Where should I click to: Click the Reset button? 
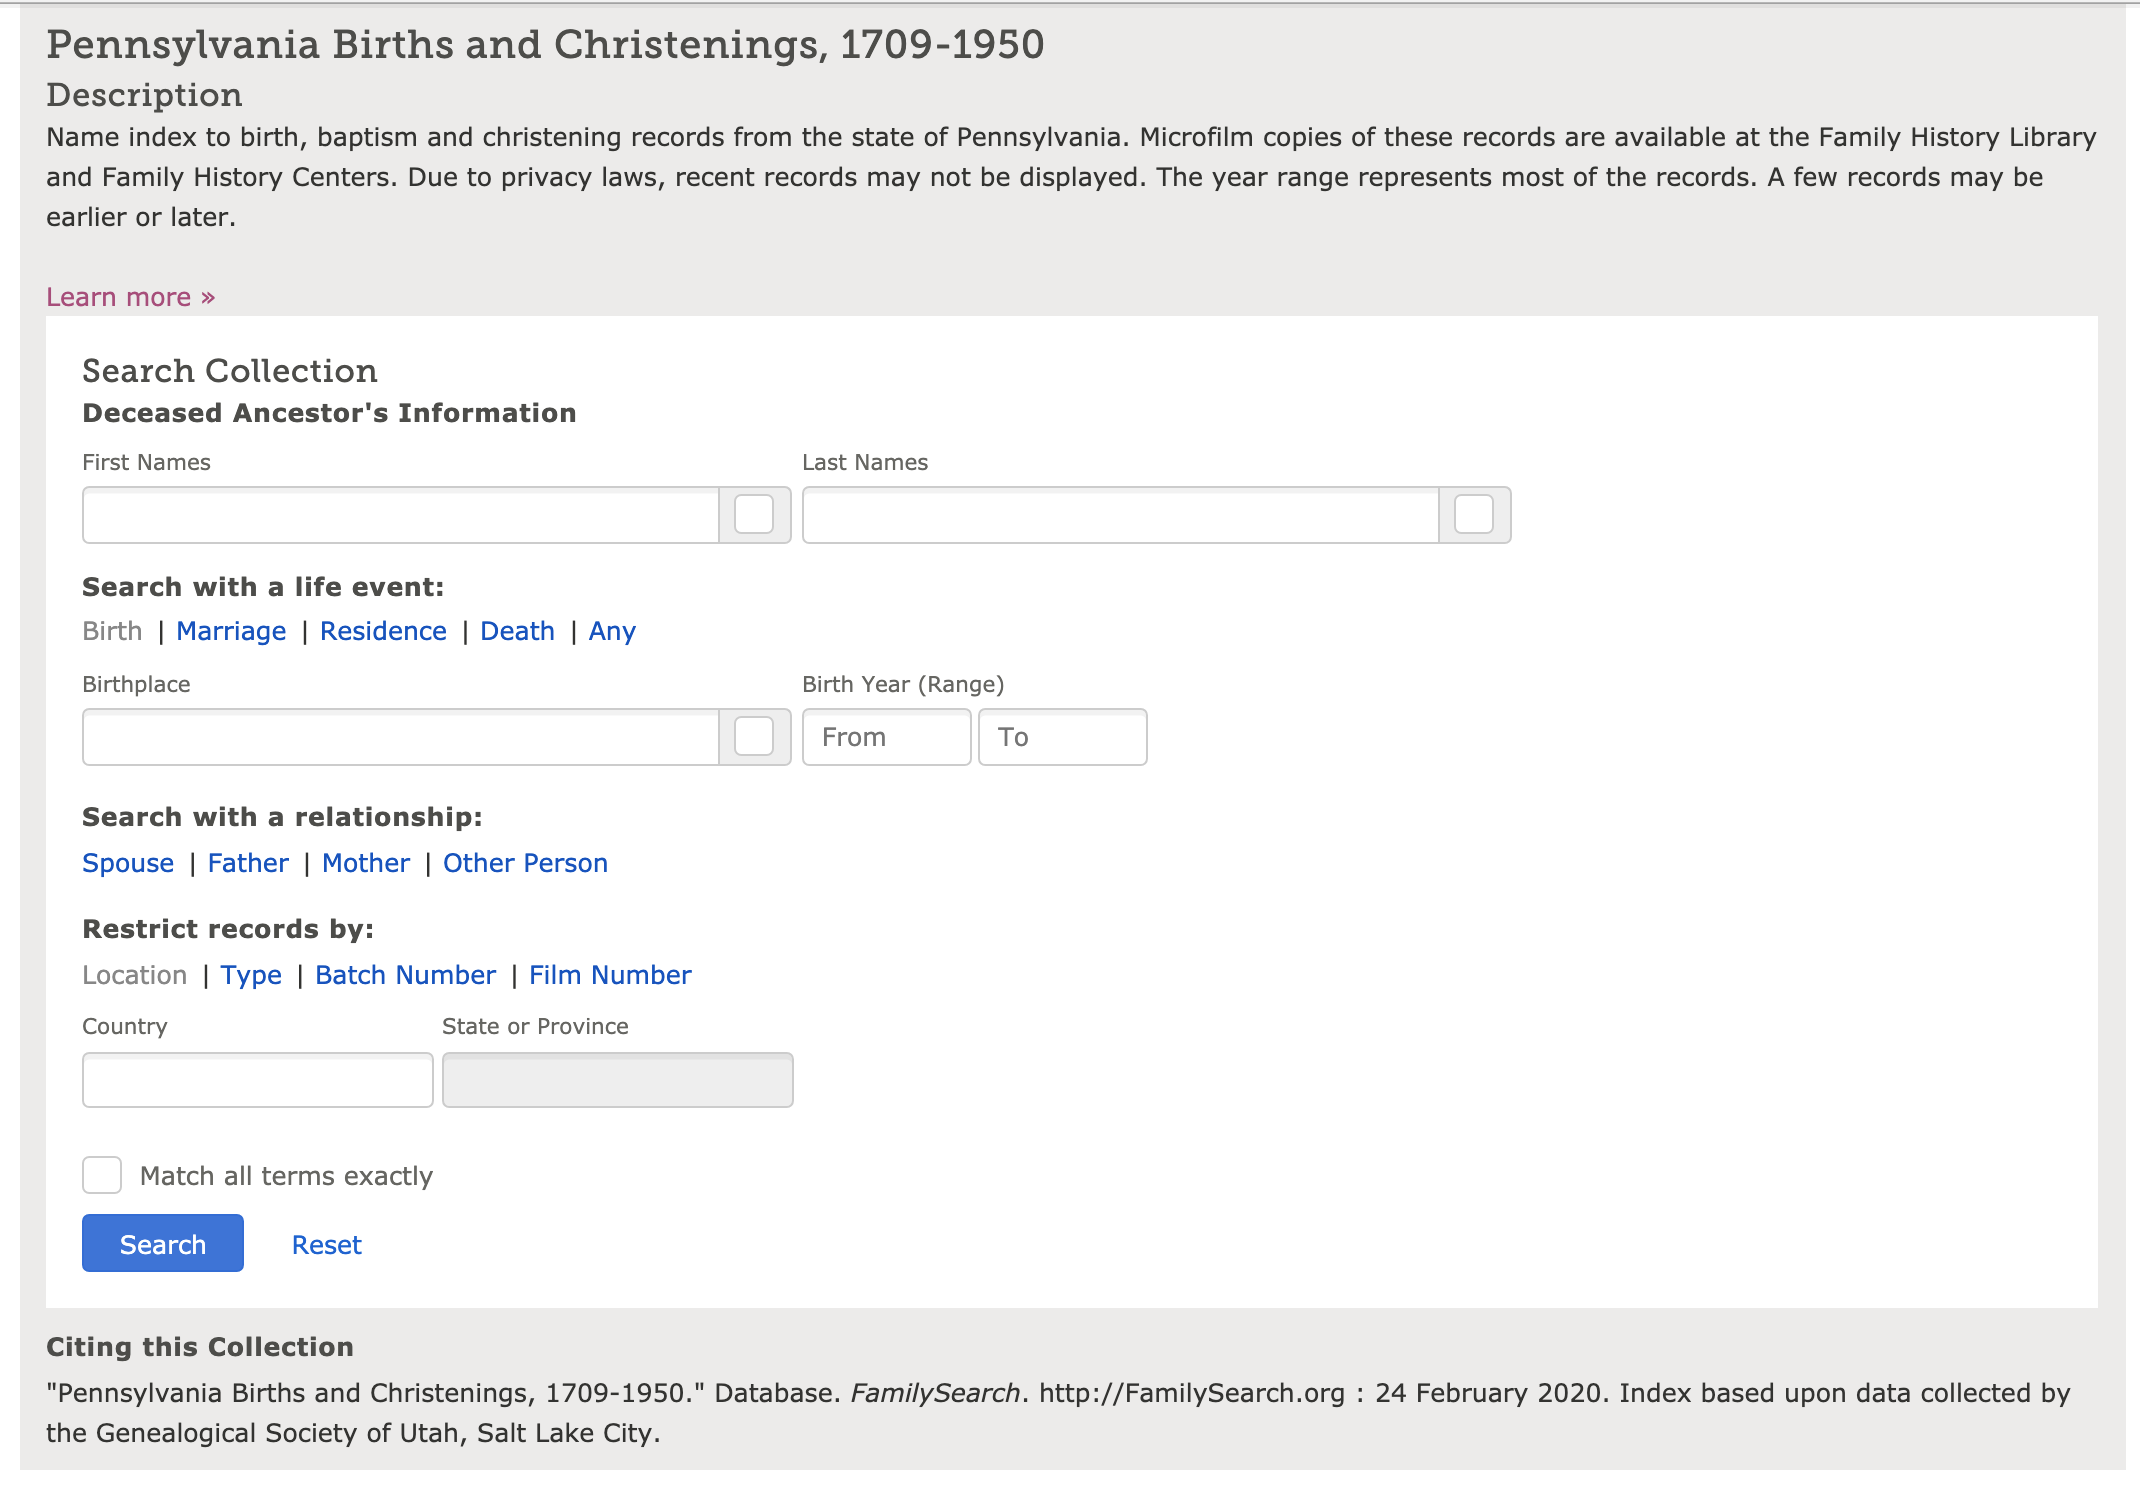(325, 1244)
